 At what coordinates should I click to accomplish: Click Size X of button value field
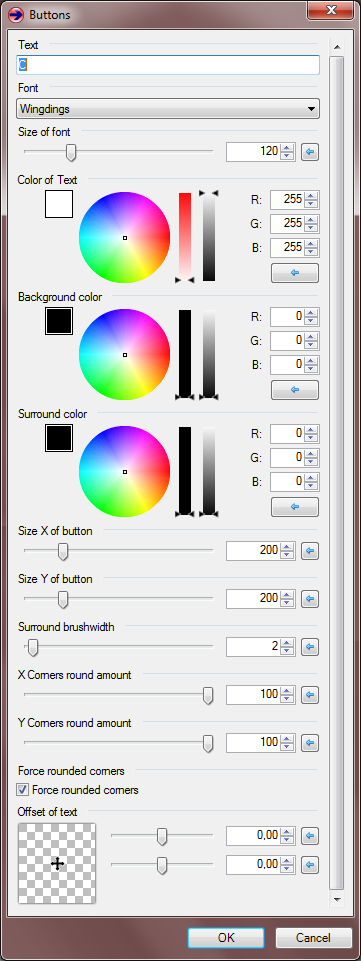[254, 551]
